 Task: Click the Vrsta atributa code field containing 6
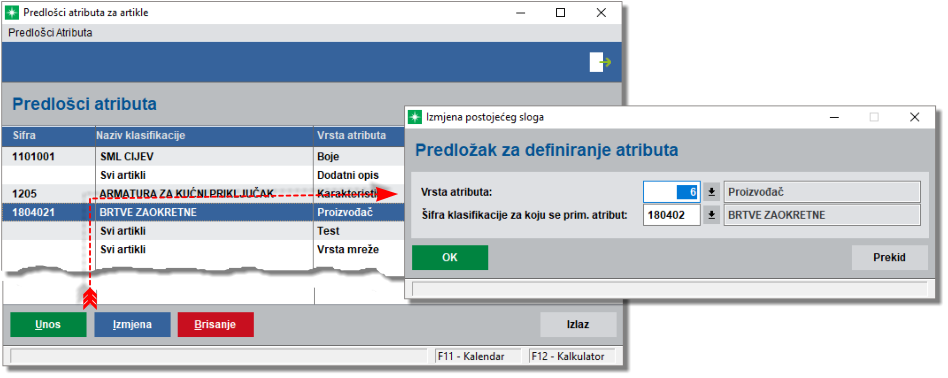pos(671,192)
